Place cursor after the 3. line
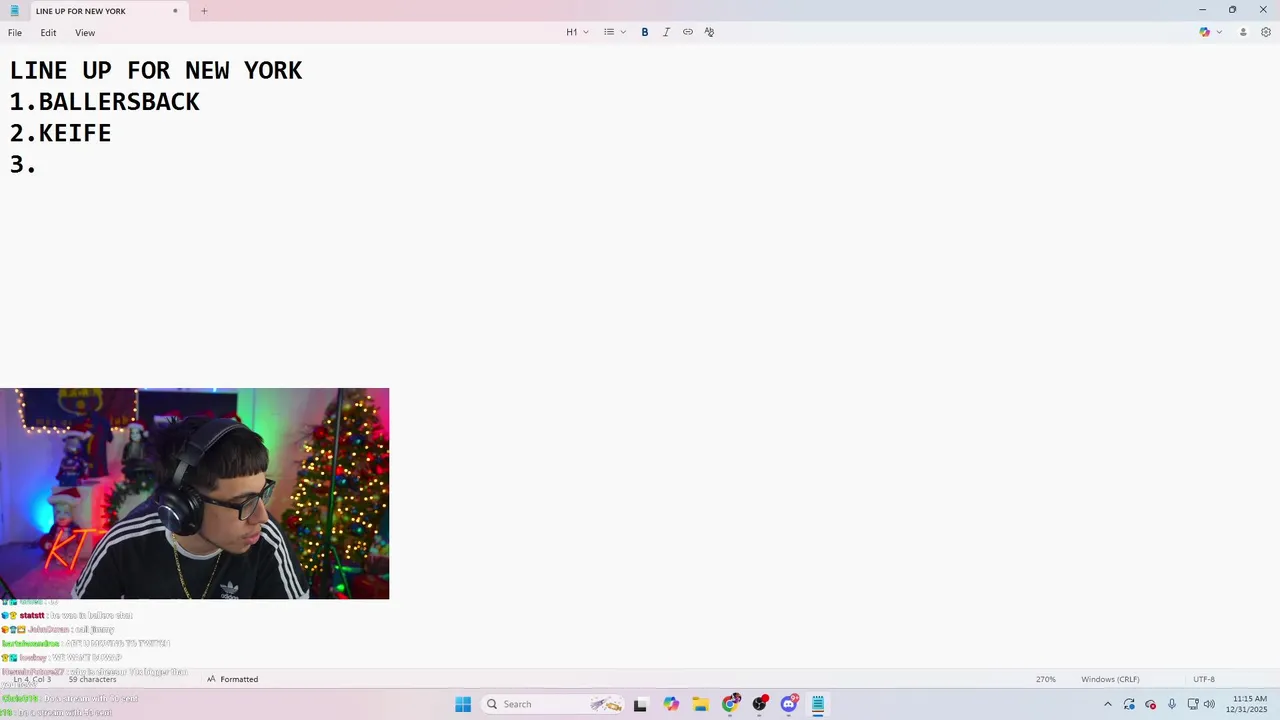The height and width of the screenshot is (720, 1280). (38, 165)
